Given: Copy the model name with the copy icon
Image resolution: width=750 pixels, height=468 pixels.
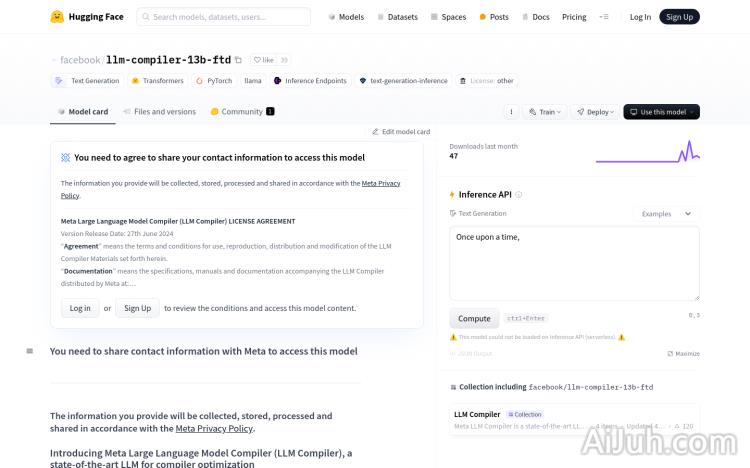Looking at the screenshot, I should (238, 60).
